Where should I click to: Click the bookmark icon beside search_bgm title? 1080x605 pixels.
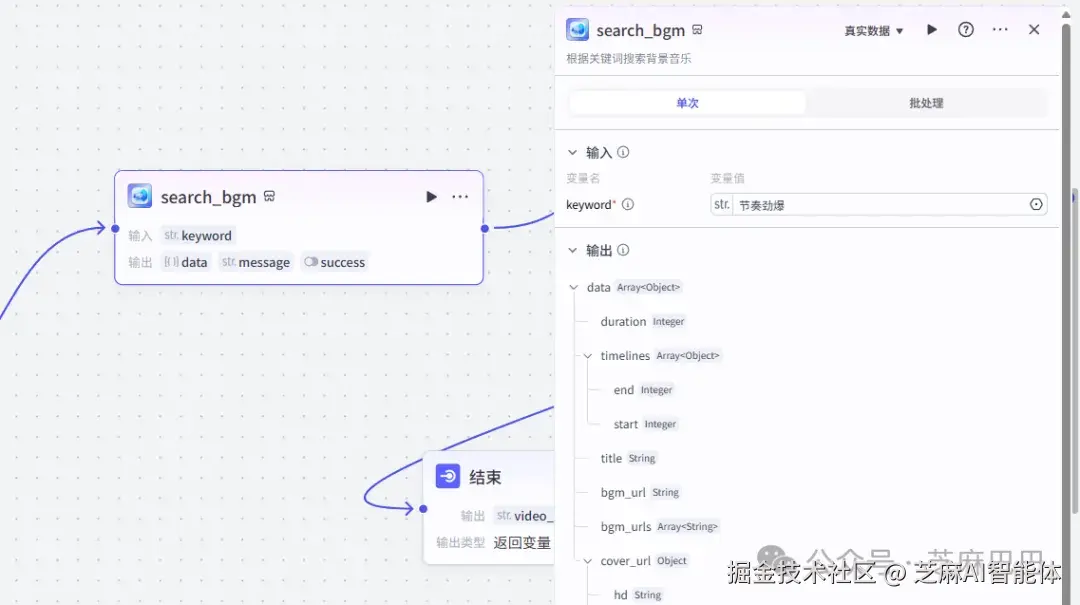coord(697,30)
